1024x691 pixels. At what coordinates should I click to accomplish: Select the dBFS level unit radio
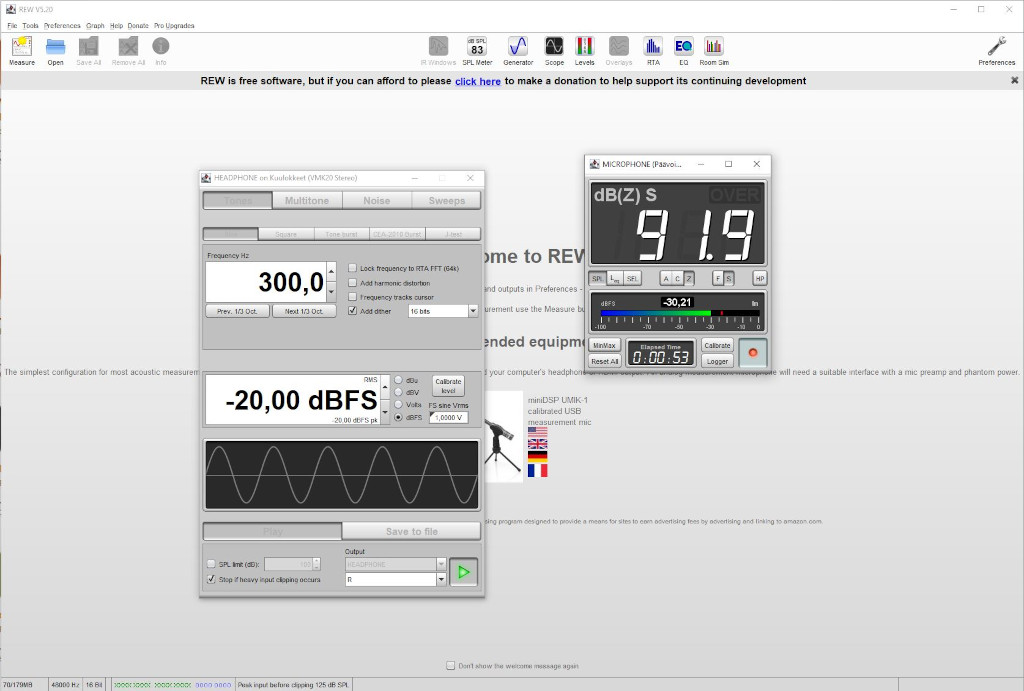click(398, 417)
